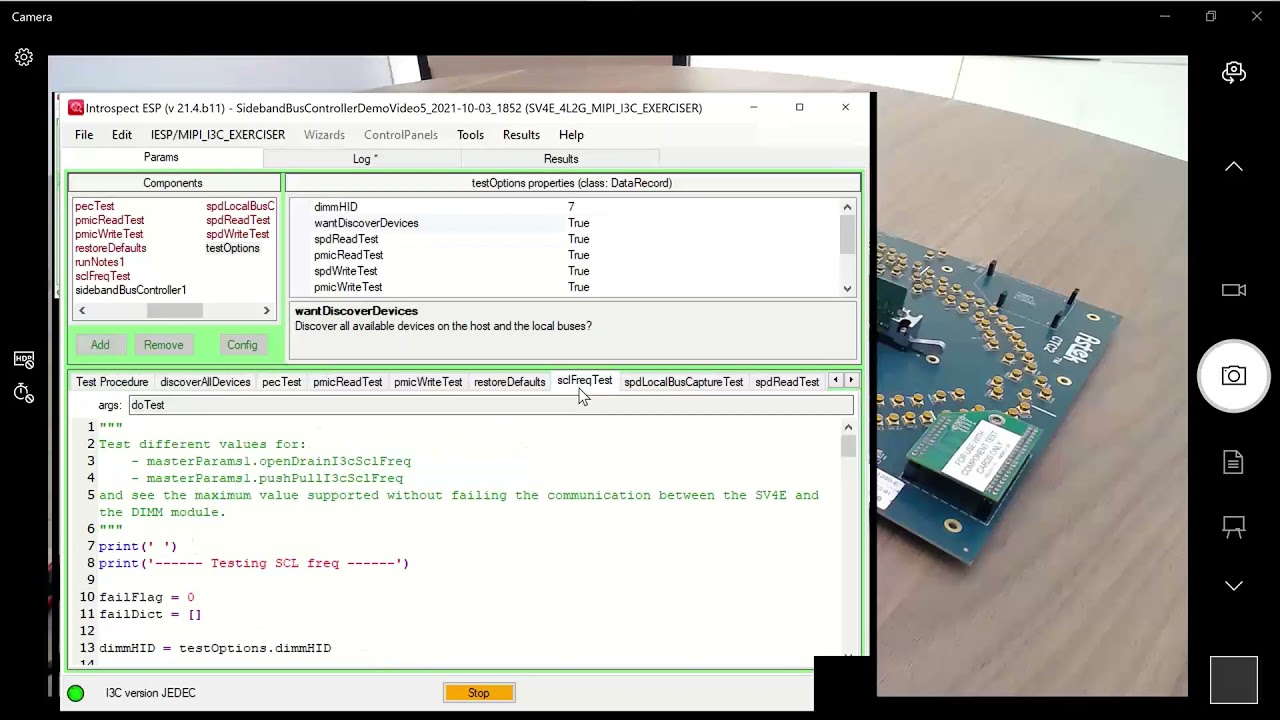
Task: Select spdReadTest in Components list
Action: [x=238, y=220]
